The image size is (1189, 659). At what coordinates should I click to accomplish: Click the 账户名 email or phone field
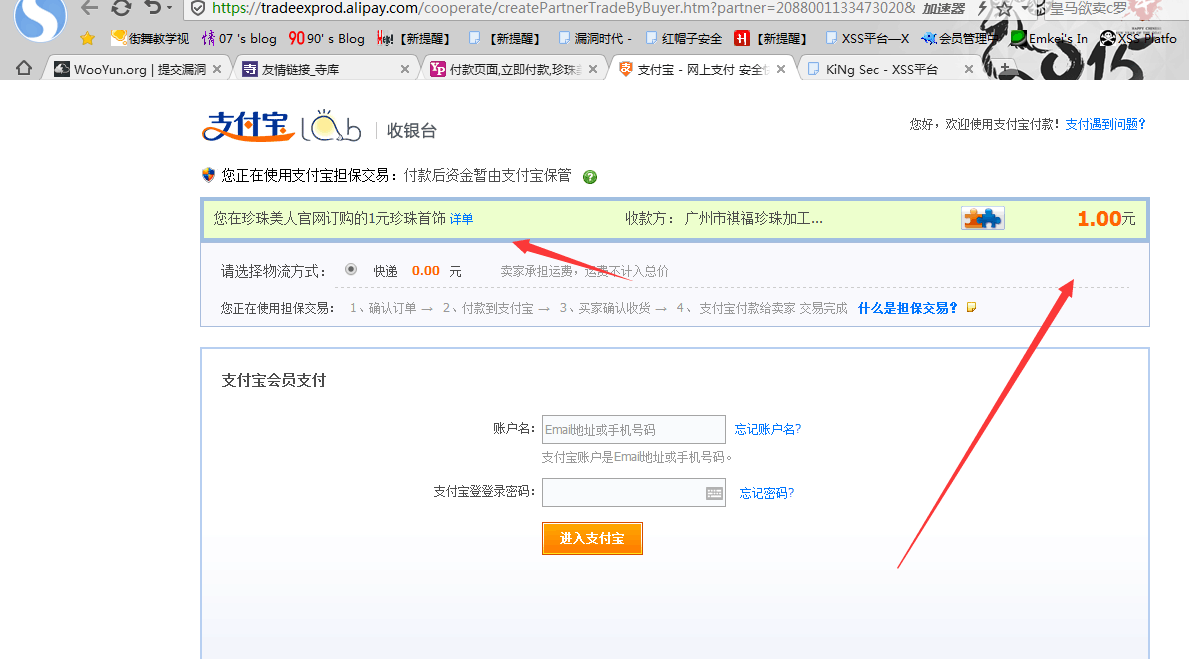[634, 429]
